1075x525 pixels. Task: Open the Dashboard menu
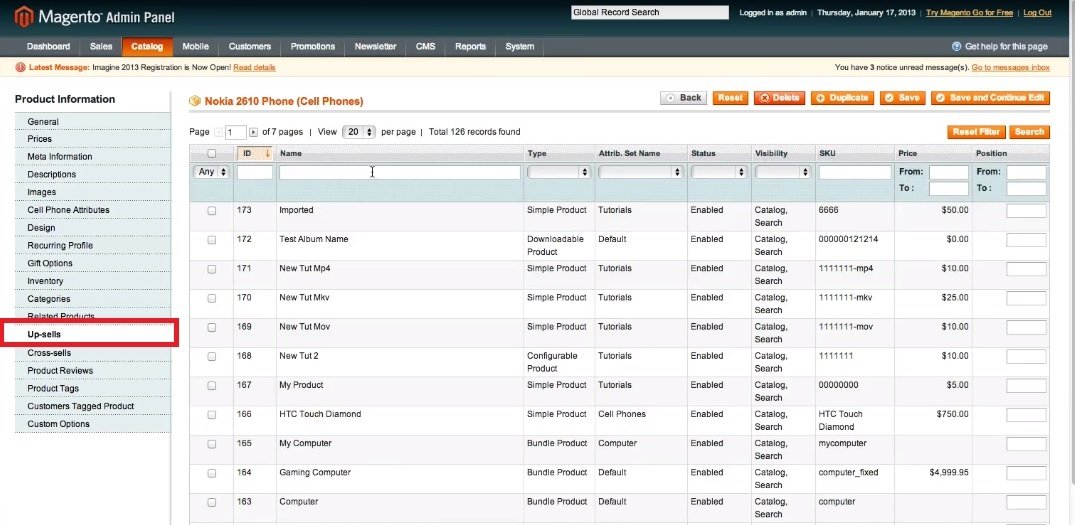[x=48, y=47]
